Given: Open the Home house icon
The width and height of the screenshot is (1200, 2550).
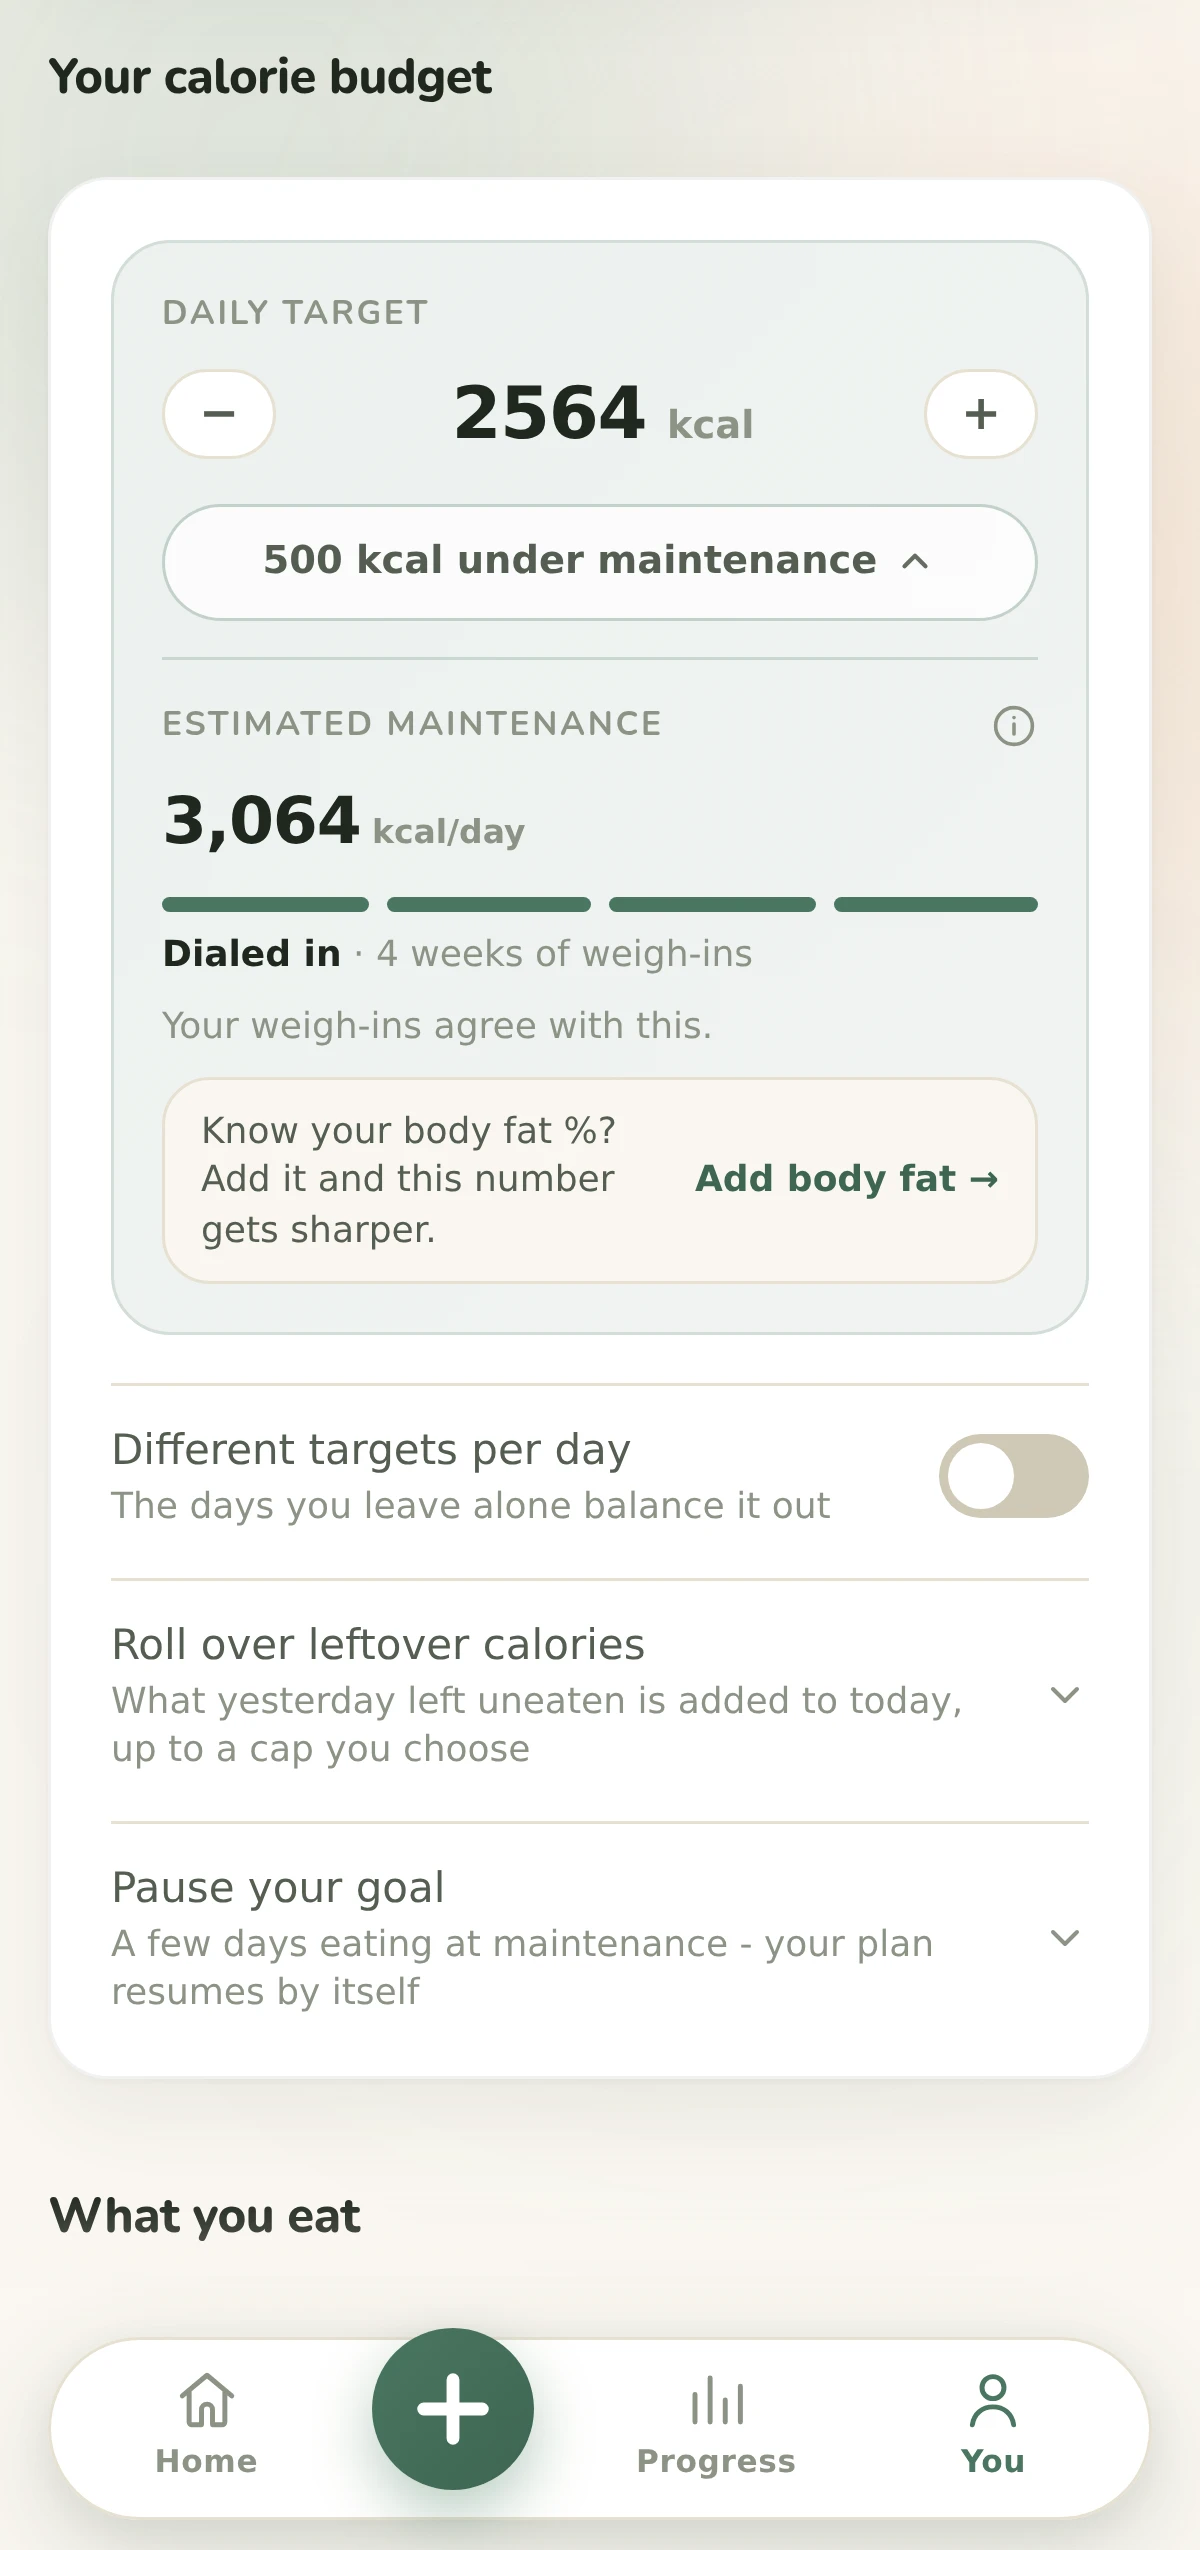Looking at the screenshot, I should click(207, 2400).
